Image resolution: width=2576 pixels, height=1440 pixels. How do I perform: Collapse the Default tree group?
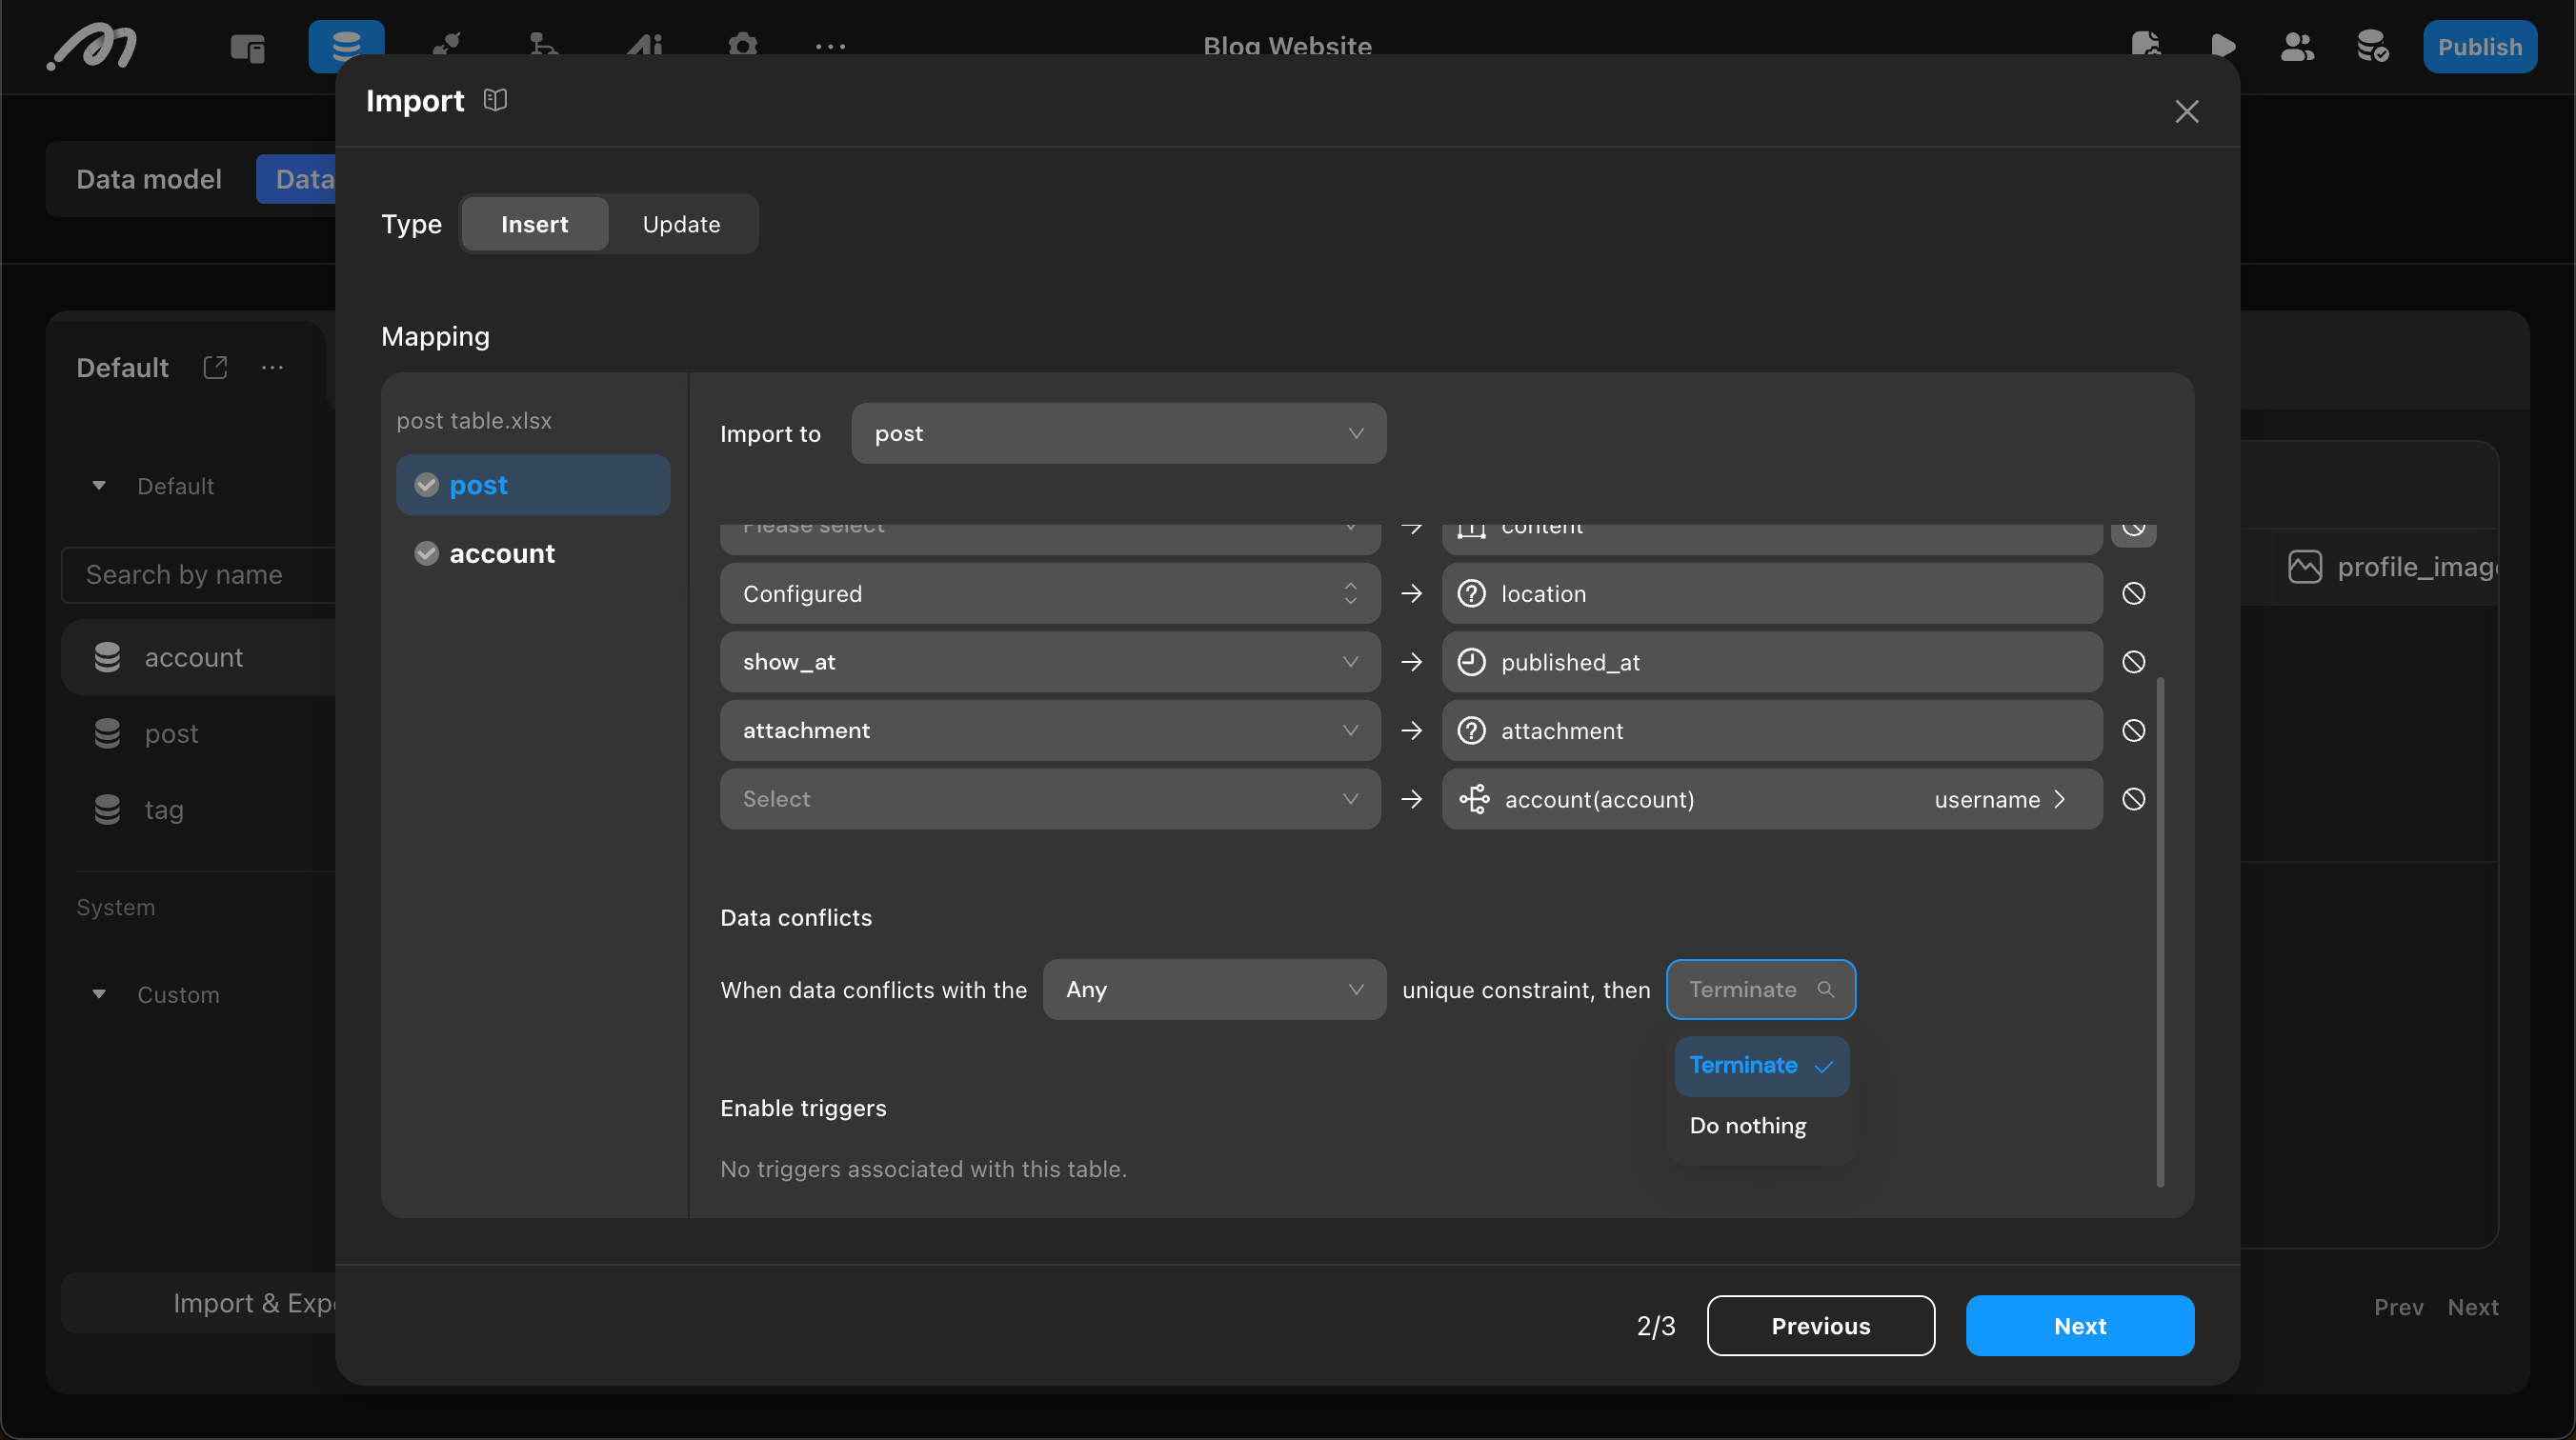(x=99, y=486)
